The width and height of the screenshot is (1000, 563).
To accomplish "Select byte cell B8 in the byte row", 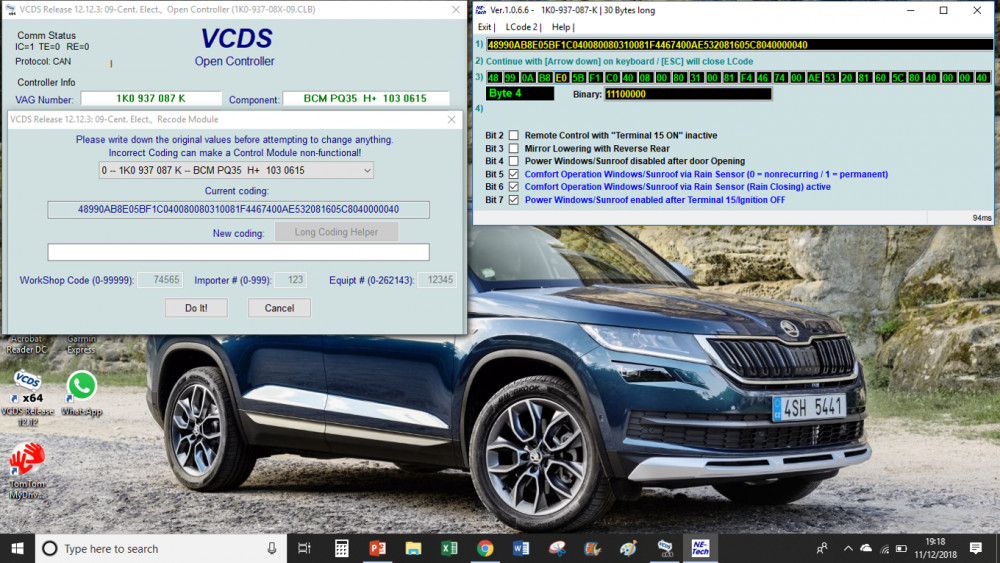I will coord(544,78).
